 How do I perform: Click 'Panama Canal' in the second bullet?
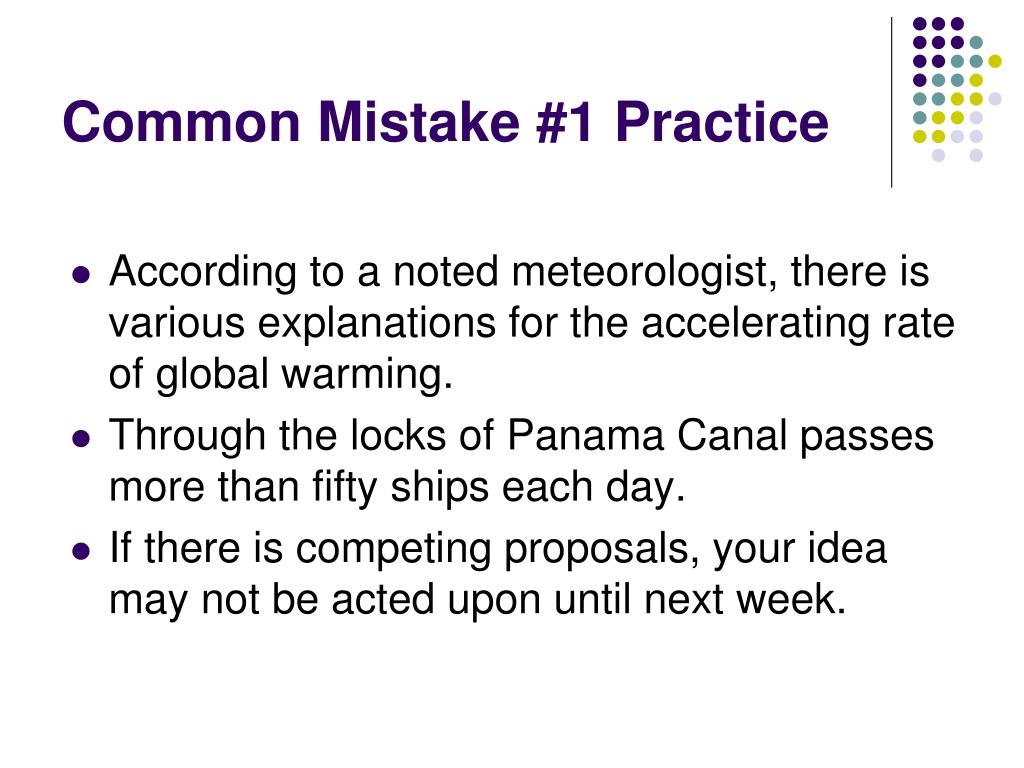pyautogui.click(x=647, y=435)
